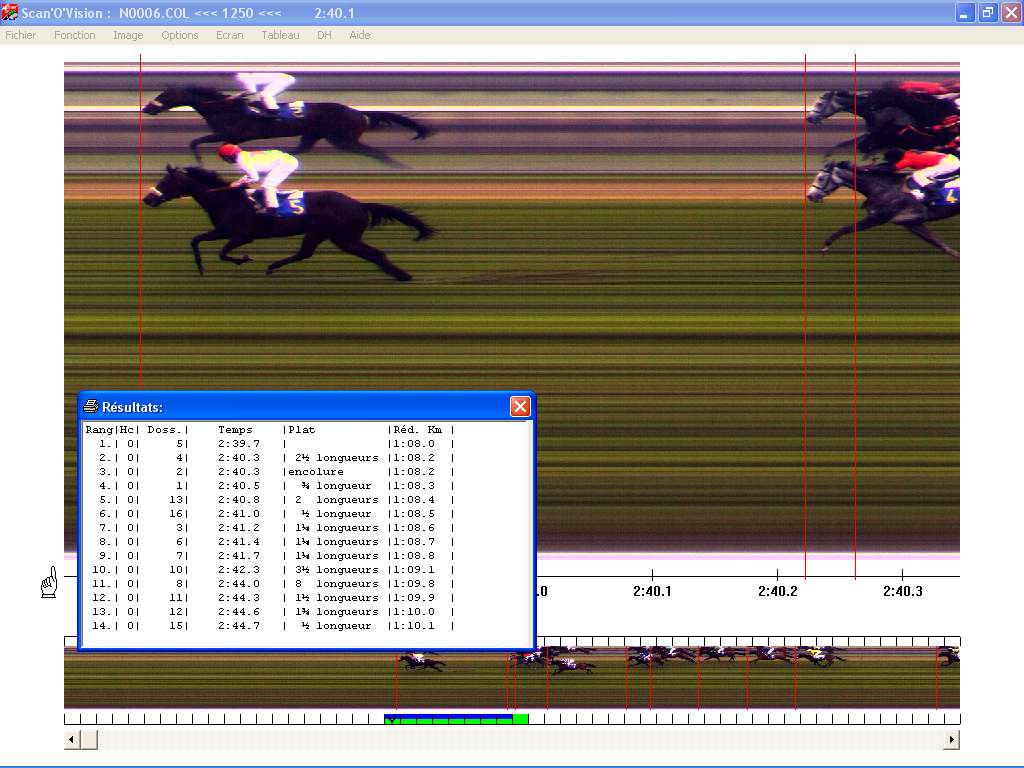Select rank 14 row, dossard 15

[x=269, y=626]
